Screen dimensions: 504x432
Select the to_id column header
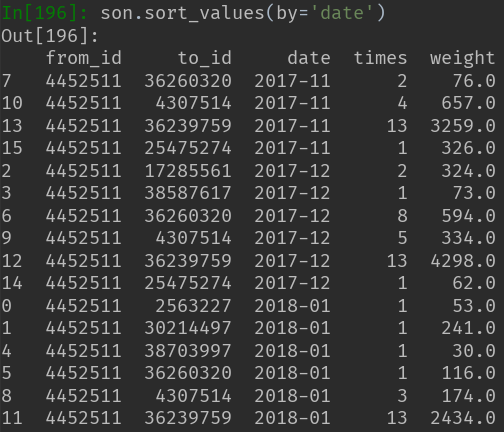click(204, 58)
